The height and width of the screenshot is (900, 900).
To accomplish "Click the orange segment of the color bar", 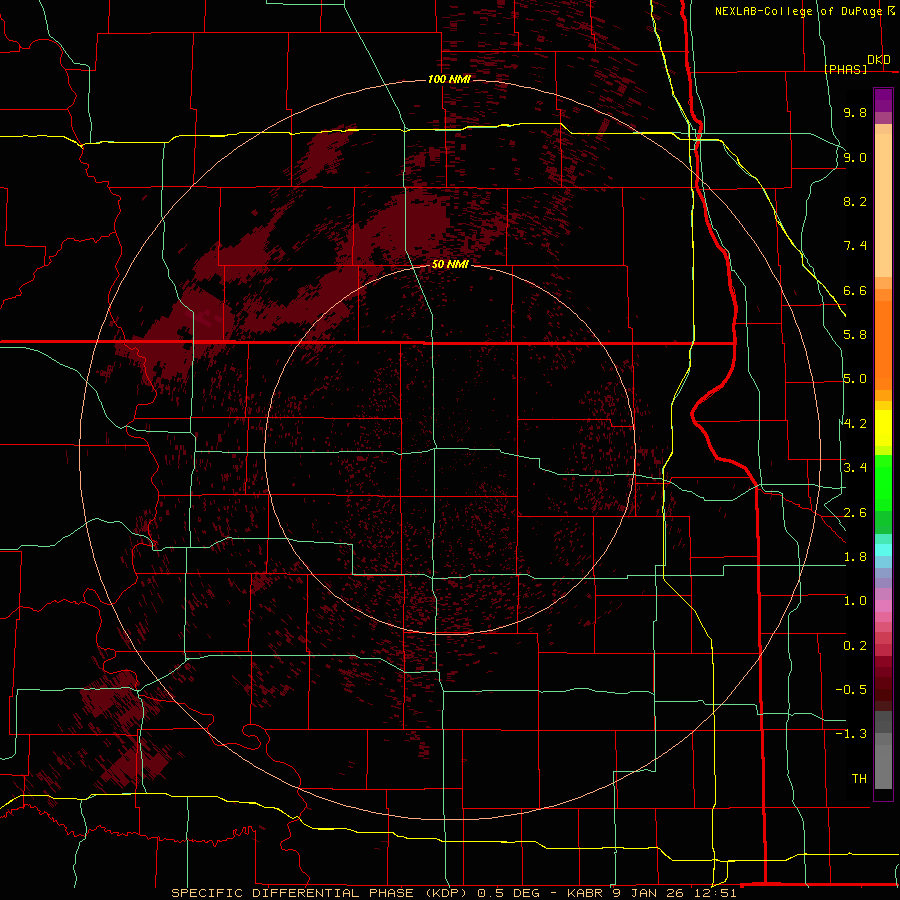I will (883, 346).
